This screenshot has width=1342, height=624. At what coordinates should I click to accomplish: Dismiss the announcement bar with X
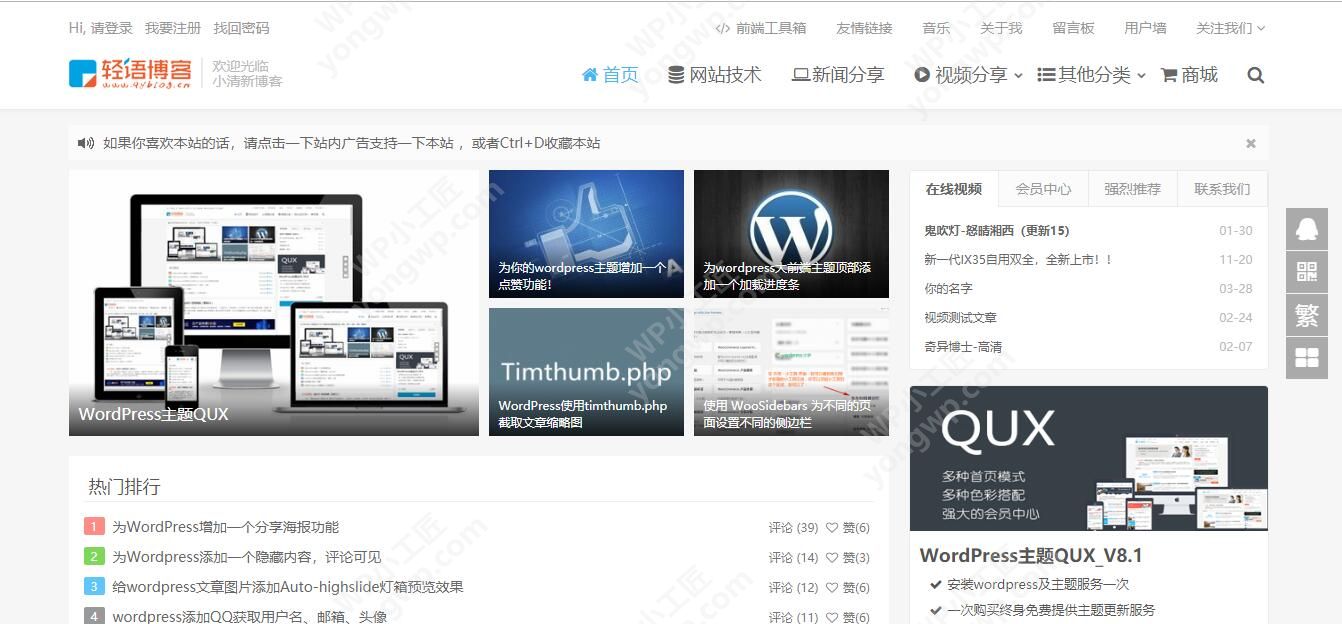1250,143
